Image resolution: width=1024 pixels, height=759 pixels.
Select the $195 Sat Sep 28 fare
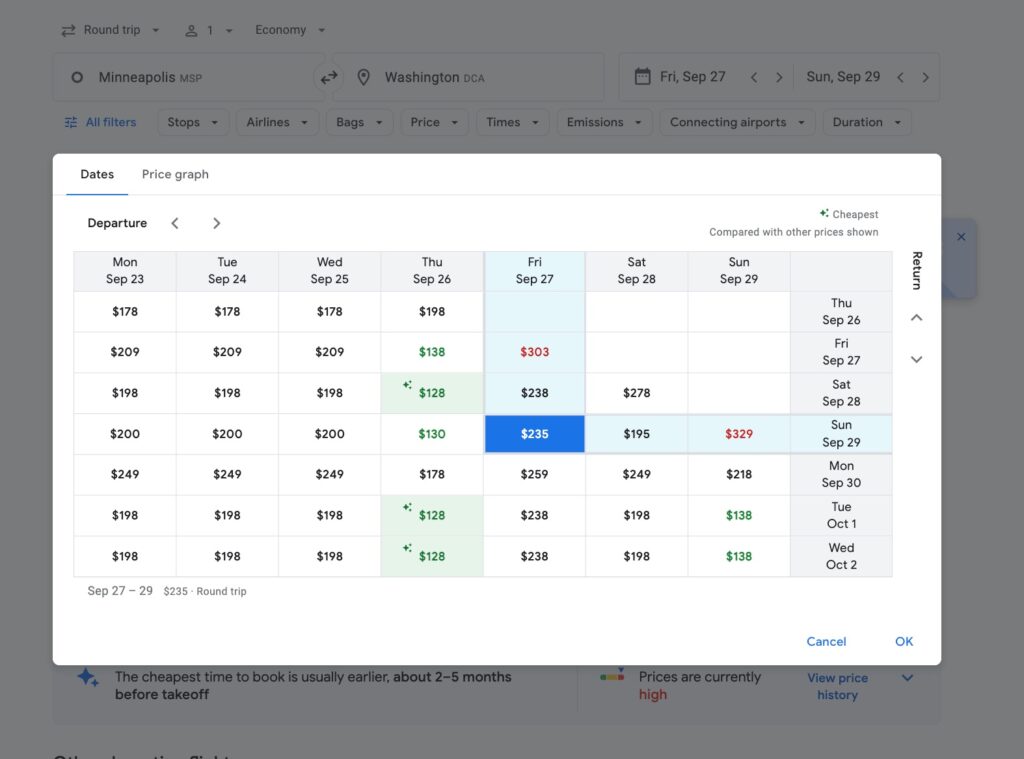pos(637,434)
